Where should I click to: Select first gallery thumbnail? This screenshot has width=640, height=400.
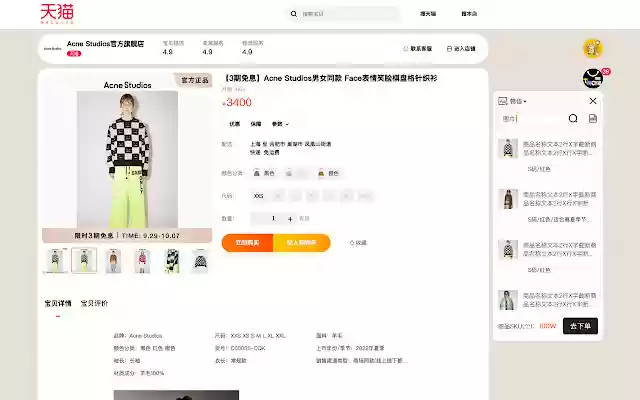55,260
